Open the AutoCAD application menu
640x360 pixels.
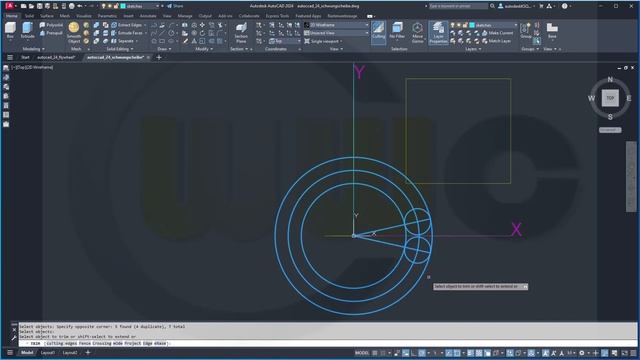(9, 6)
